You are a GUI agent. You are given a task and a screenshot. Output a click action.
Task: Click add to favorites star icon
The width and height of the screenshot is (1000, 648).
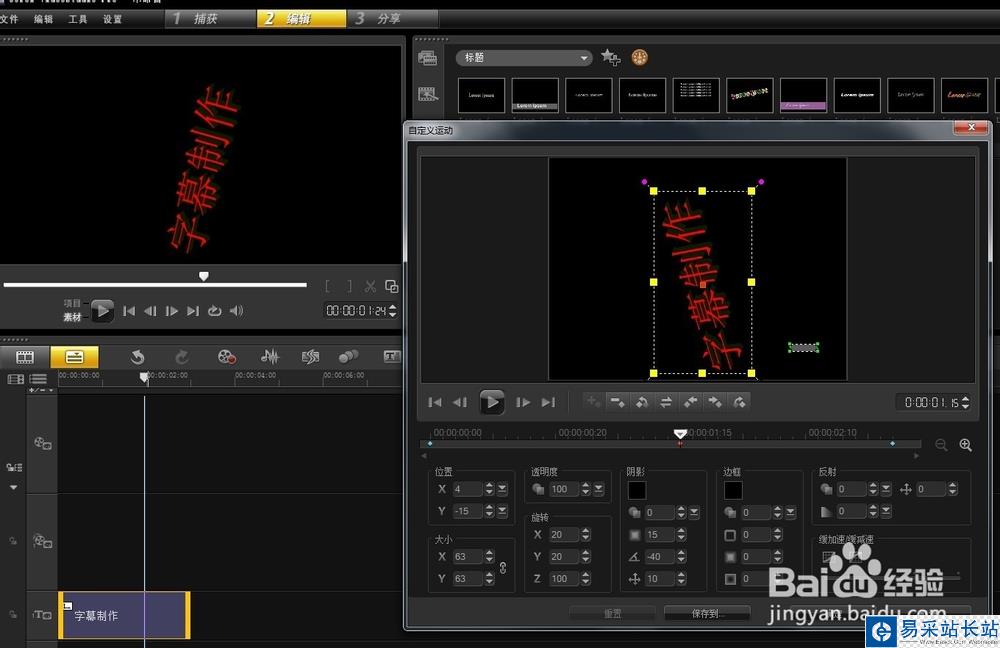tap(610, 57)
